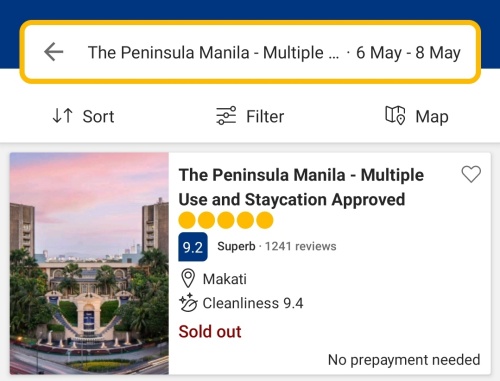Click the map pin icon beside Map

coord(395,115)
